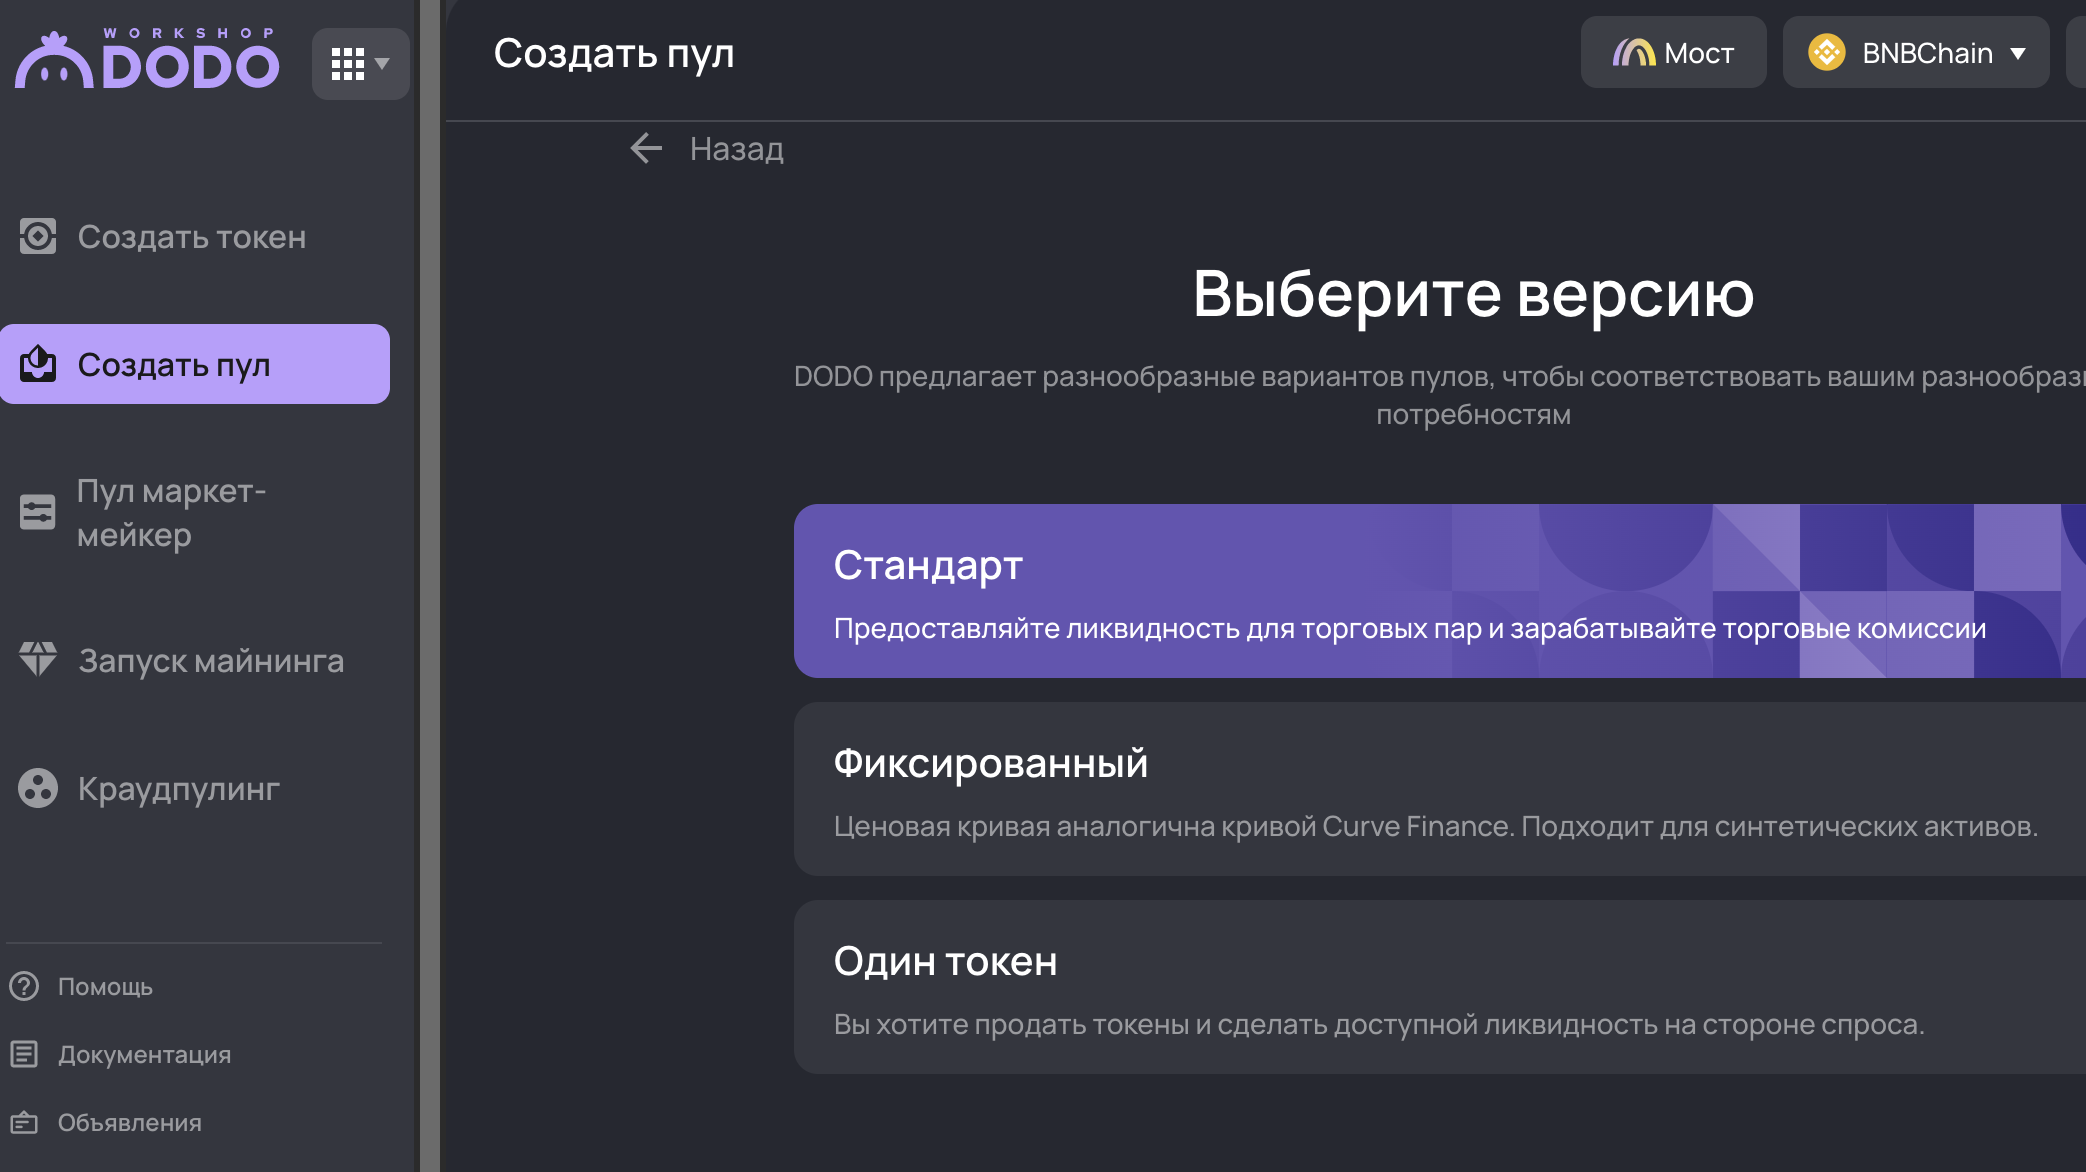Open the Документация link

pyautogui.click(x=144, y=1054)
